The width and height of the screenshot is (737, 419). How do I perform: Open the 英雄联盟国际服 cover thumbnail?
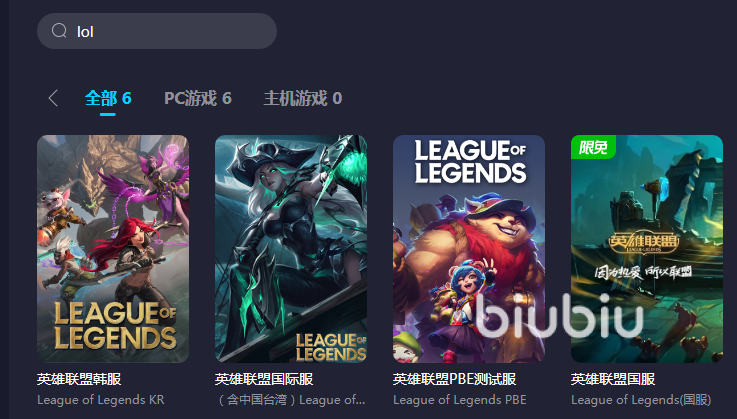(291, 249)
